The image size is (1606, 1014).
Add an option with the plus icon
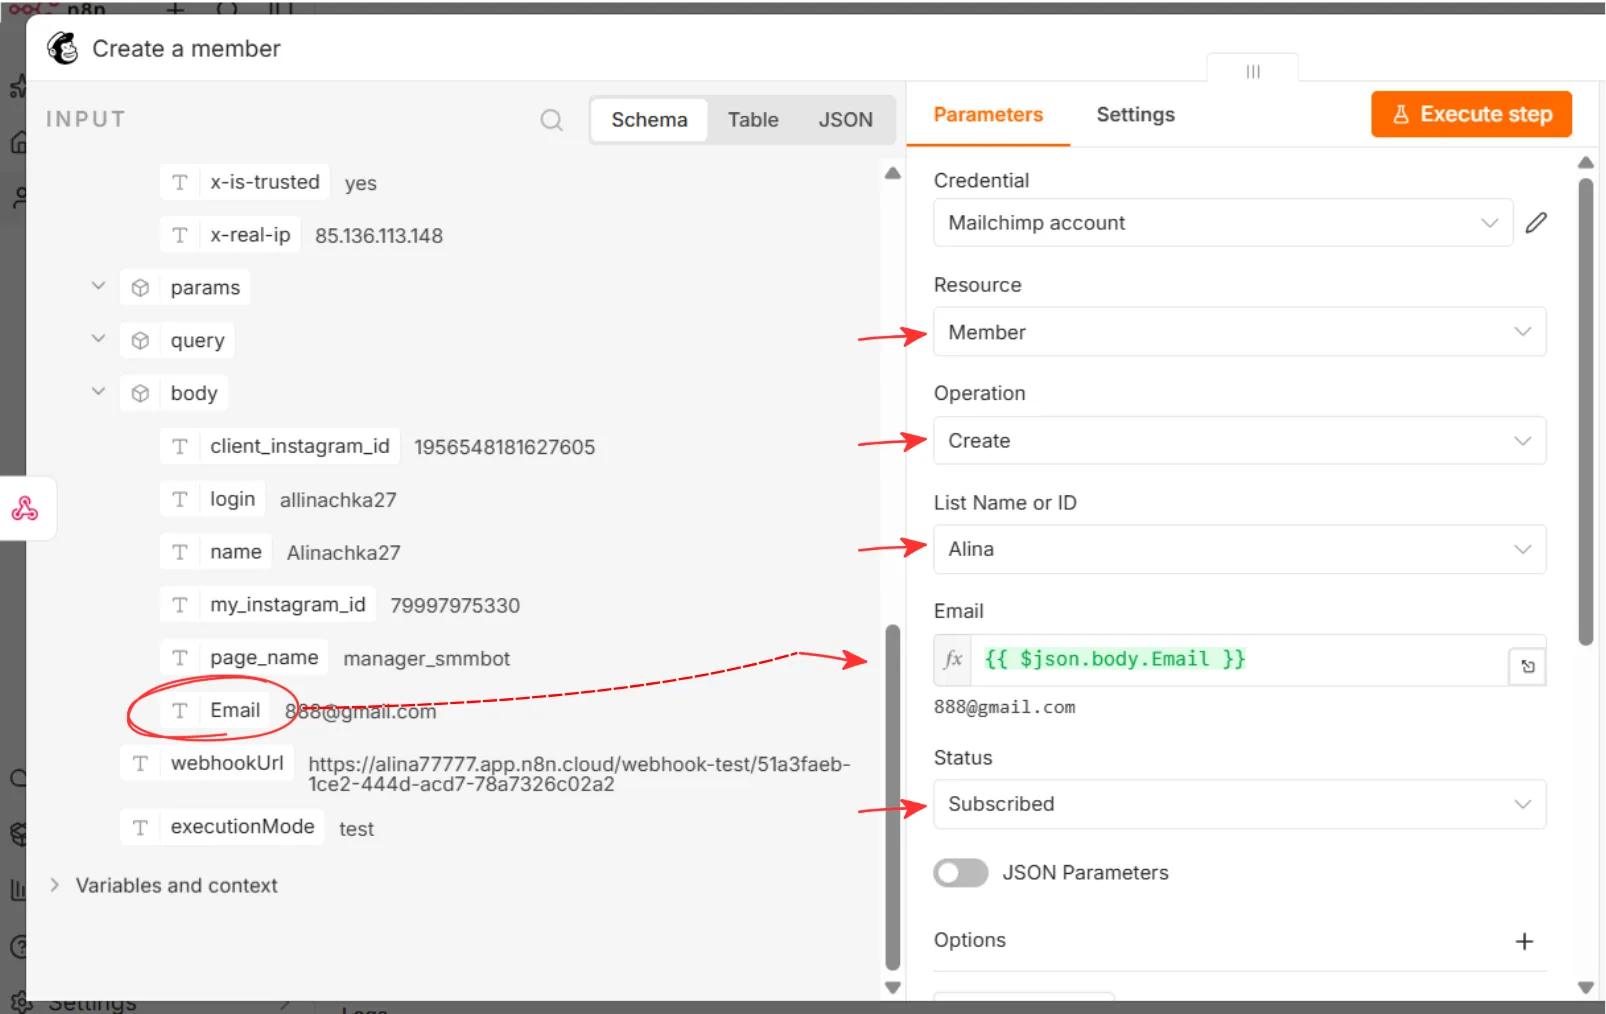coord(1524,941)
